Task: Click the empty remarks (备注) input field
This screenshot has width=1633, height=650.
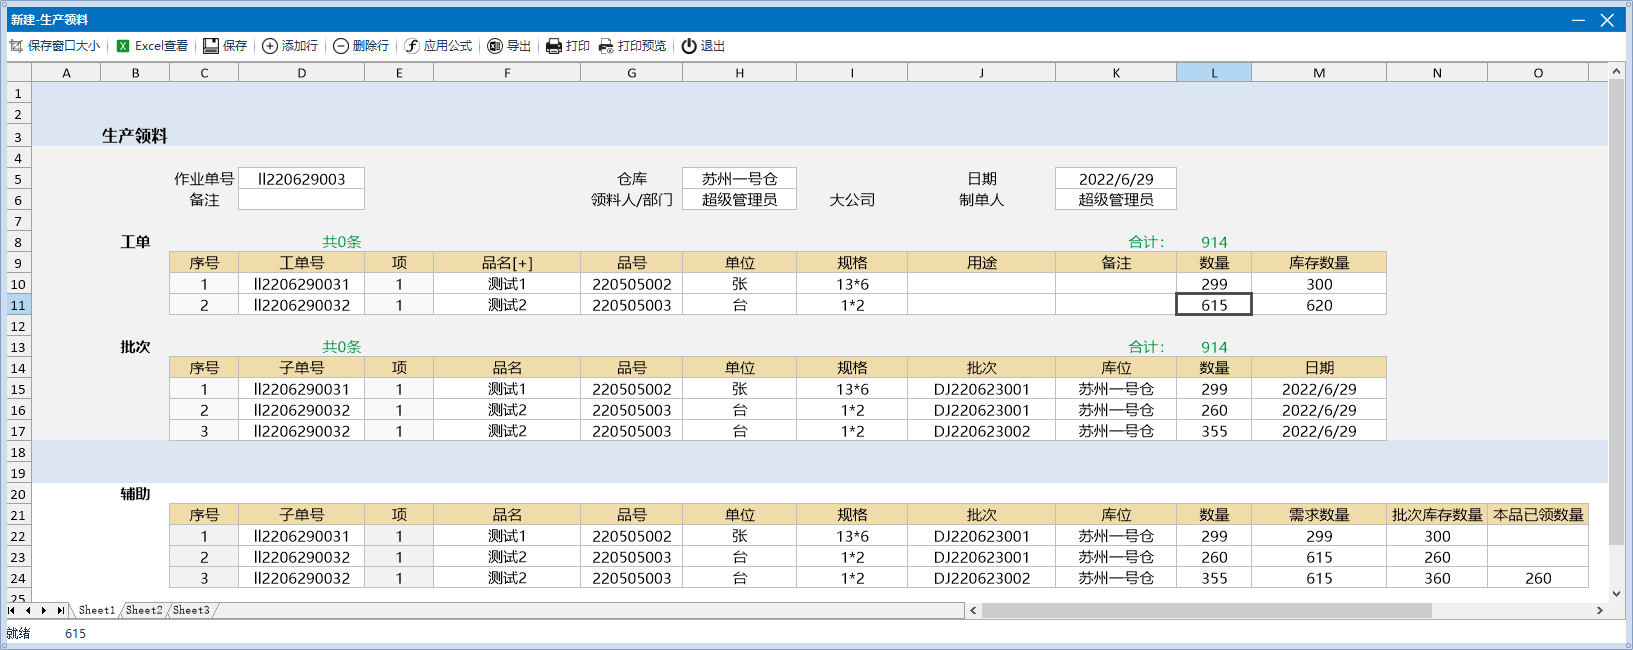Action: click(x=301, y=200)
